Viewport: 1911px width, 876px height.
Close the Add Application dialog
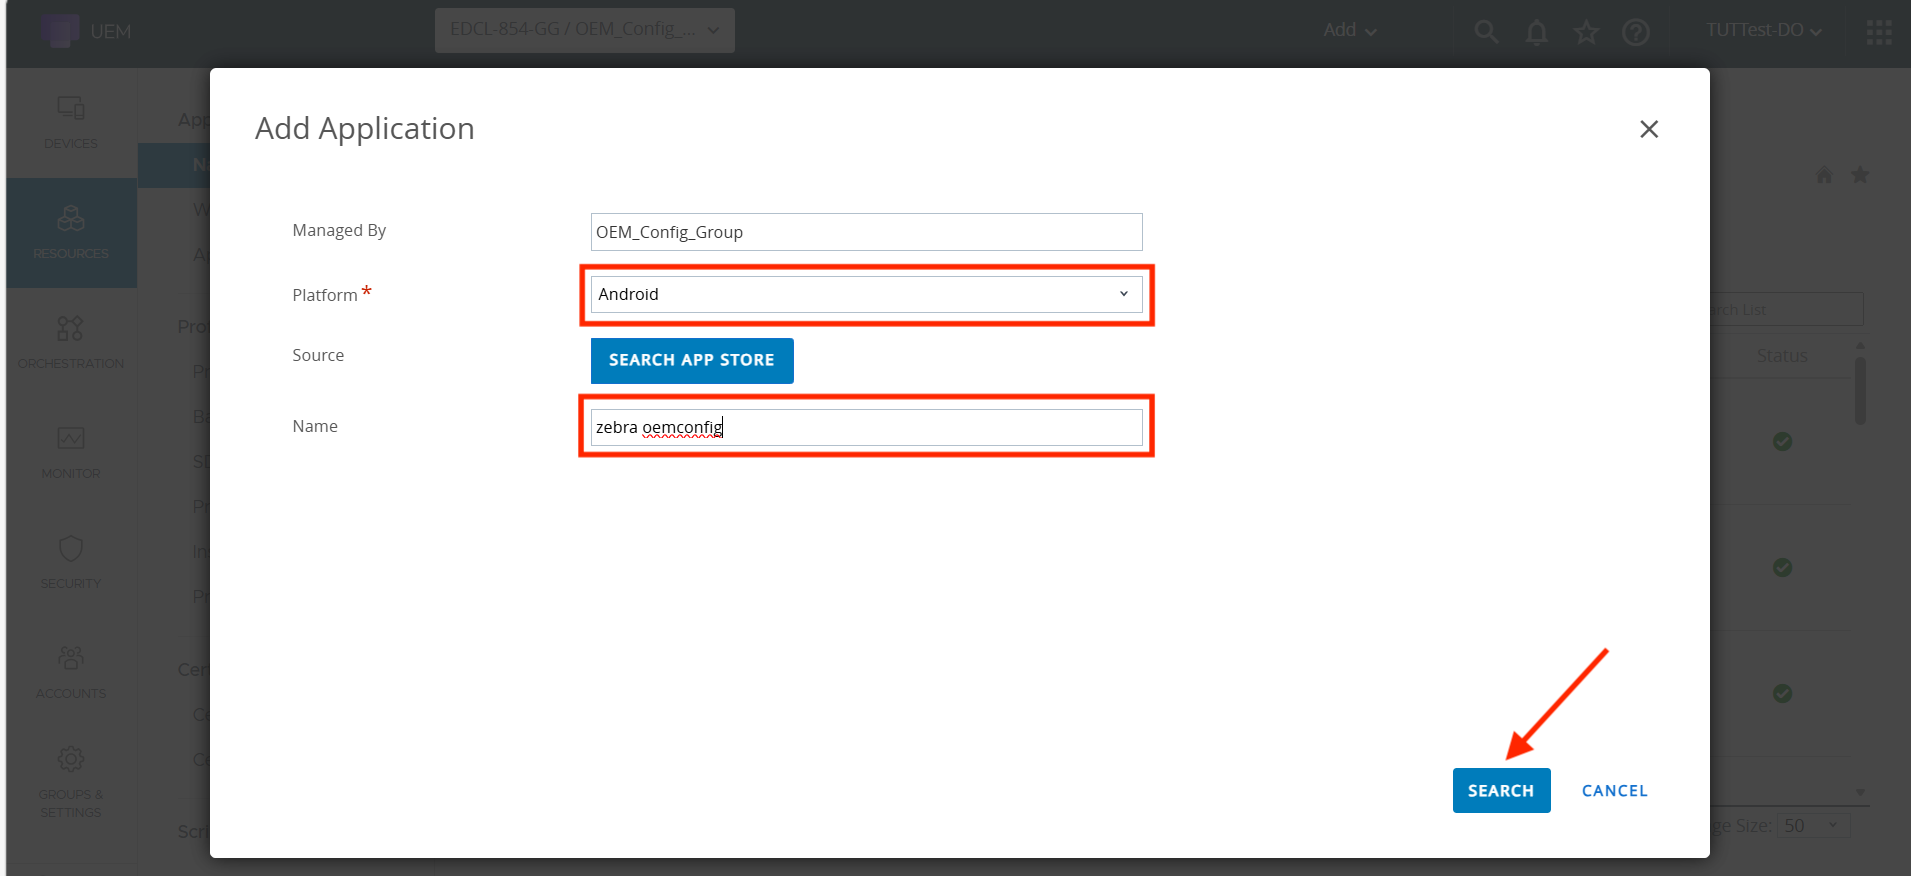1649,129
